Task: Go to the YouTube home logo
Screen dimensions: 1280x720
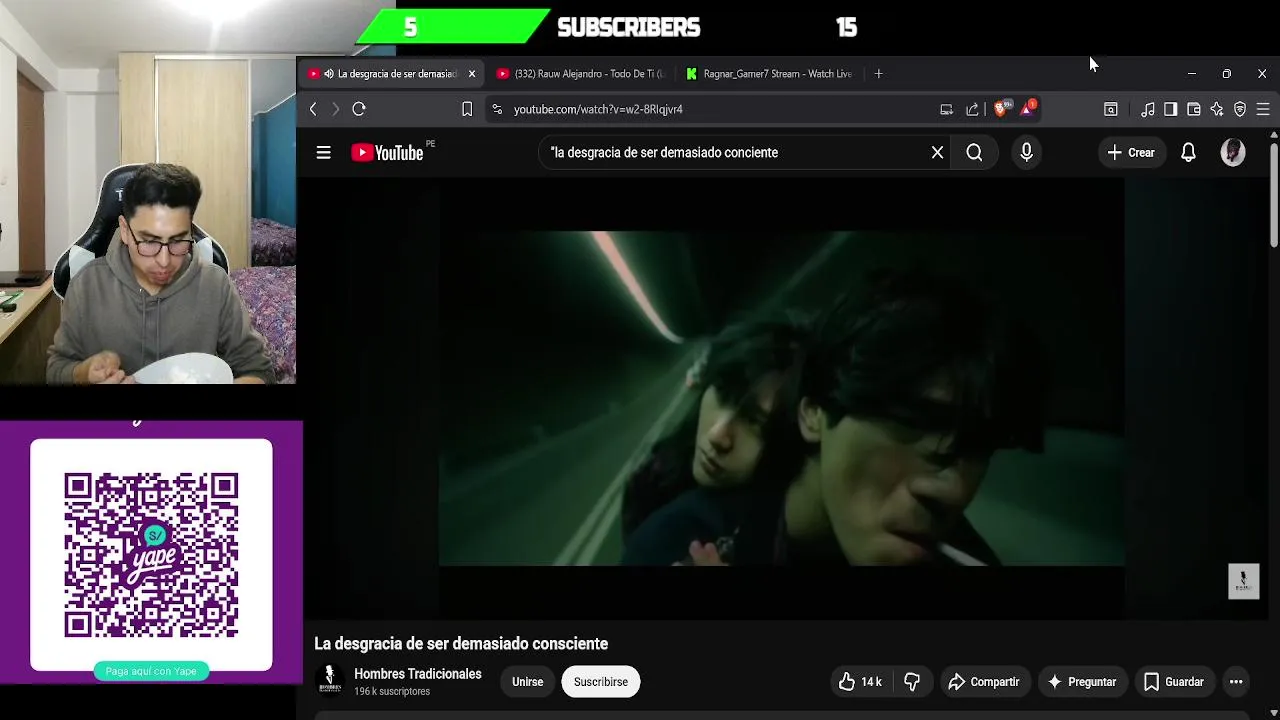Action: (x=388, y=153)
